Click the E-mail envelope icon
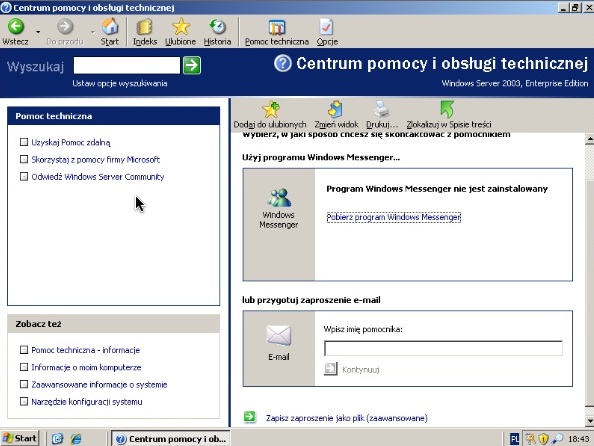 click(279, 335)
